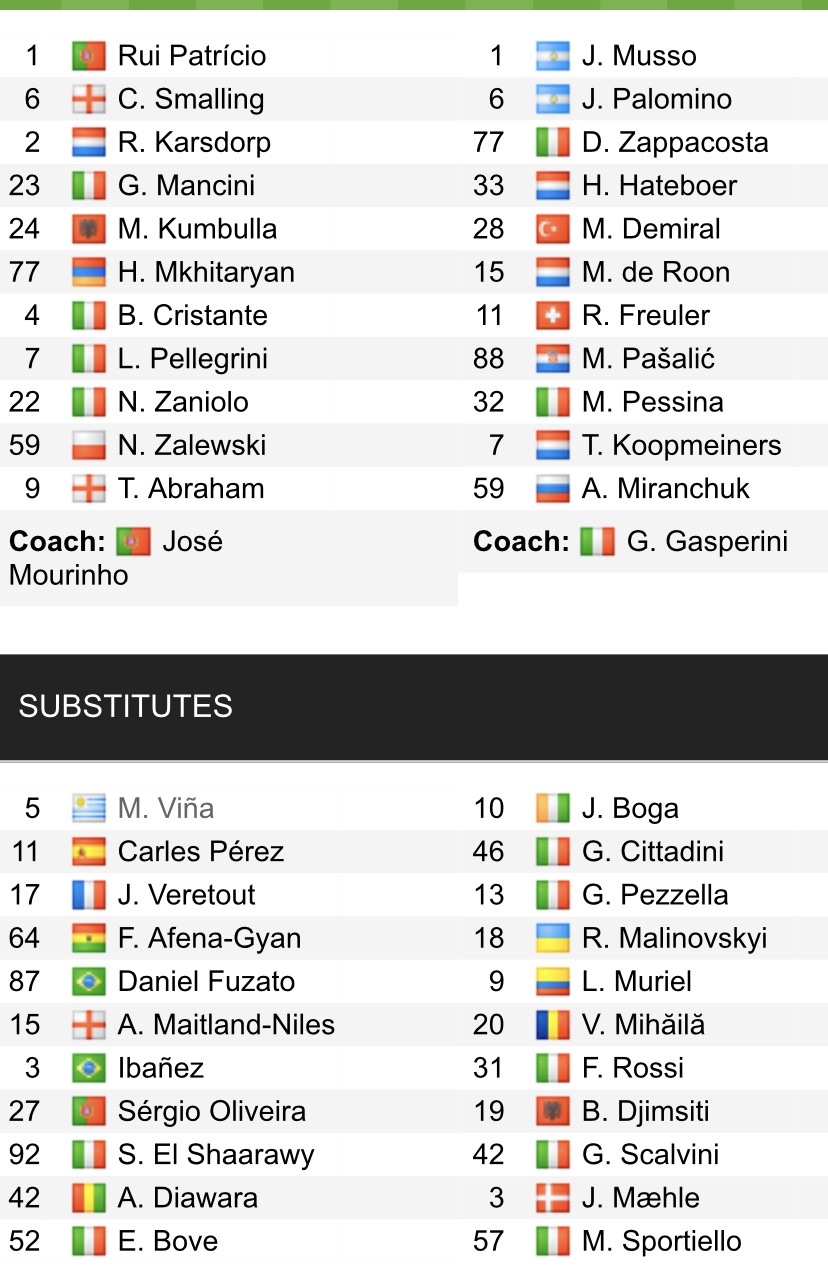Click Brazil flag next to Daniel Fuzato
The width and height of the screenshot is (828, 1279).
(x=89, y=981)
